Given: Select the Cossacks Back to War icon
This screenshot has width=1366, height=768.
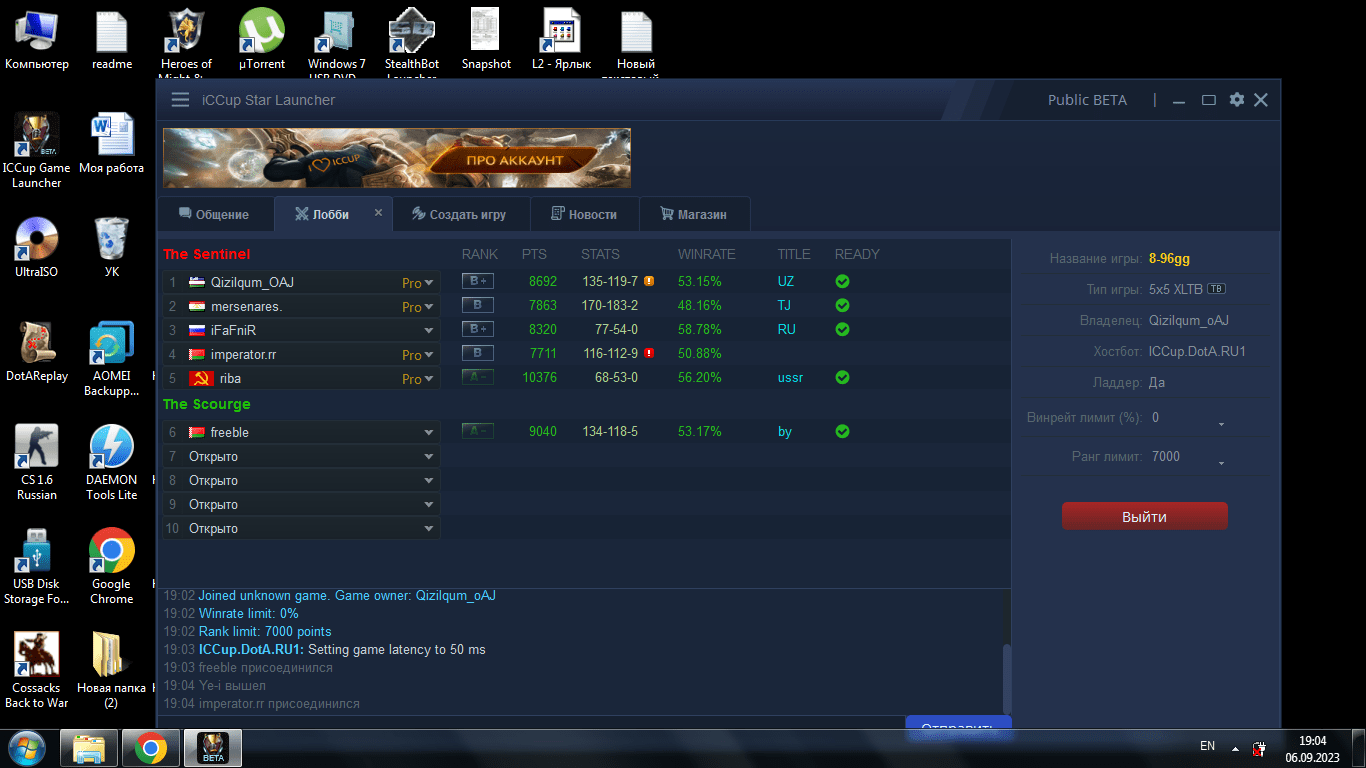Looking at the screenshot, I should click(x=37, y=671).
